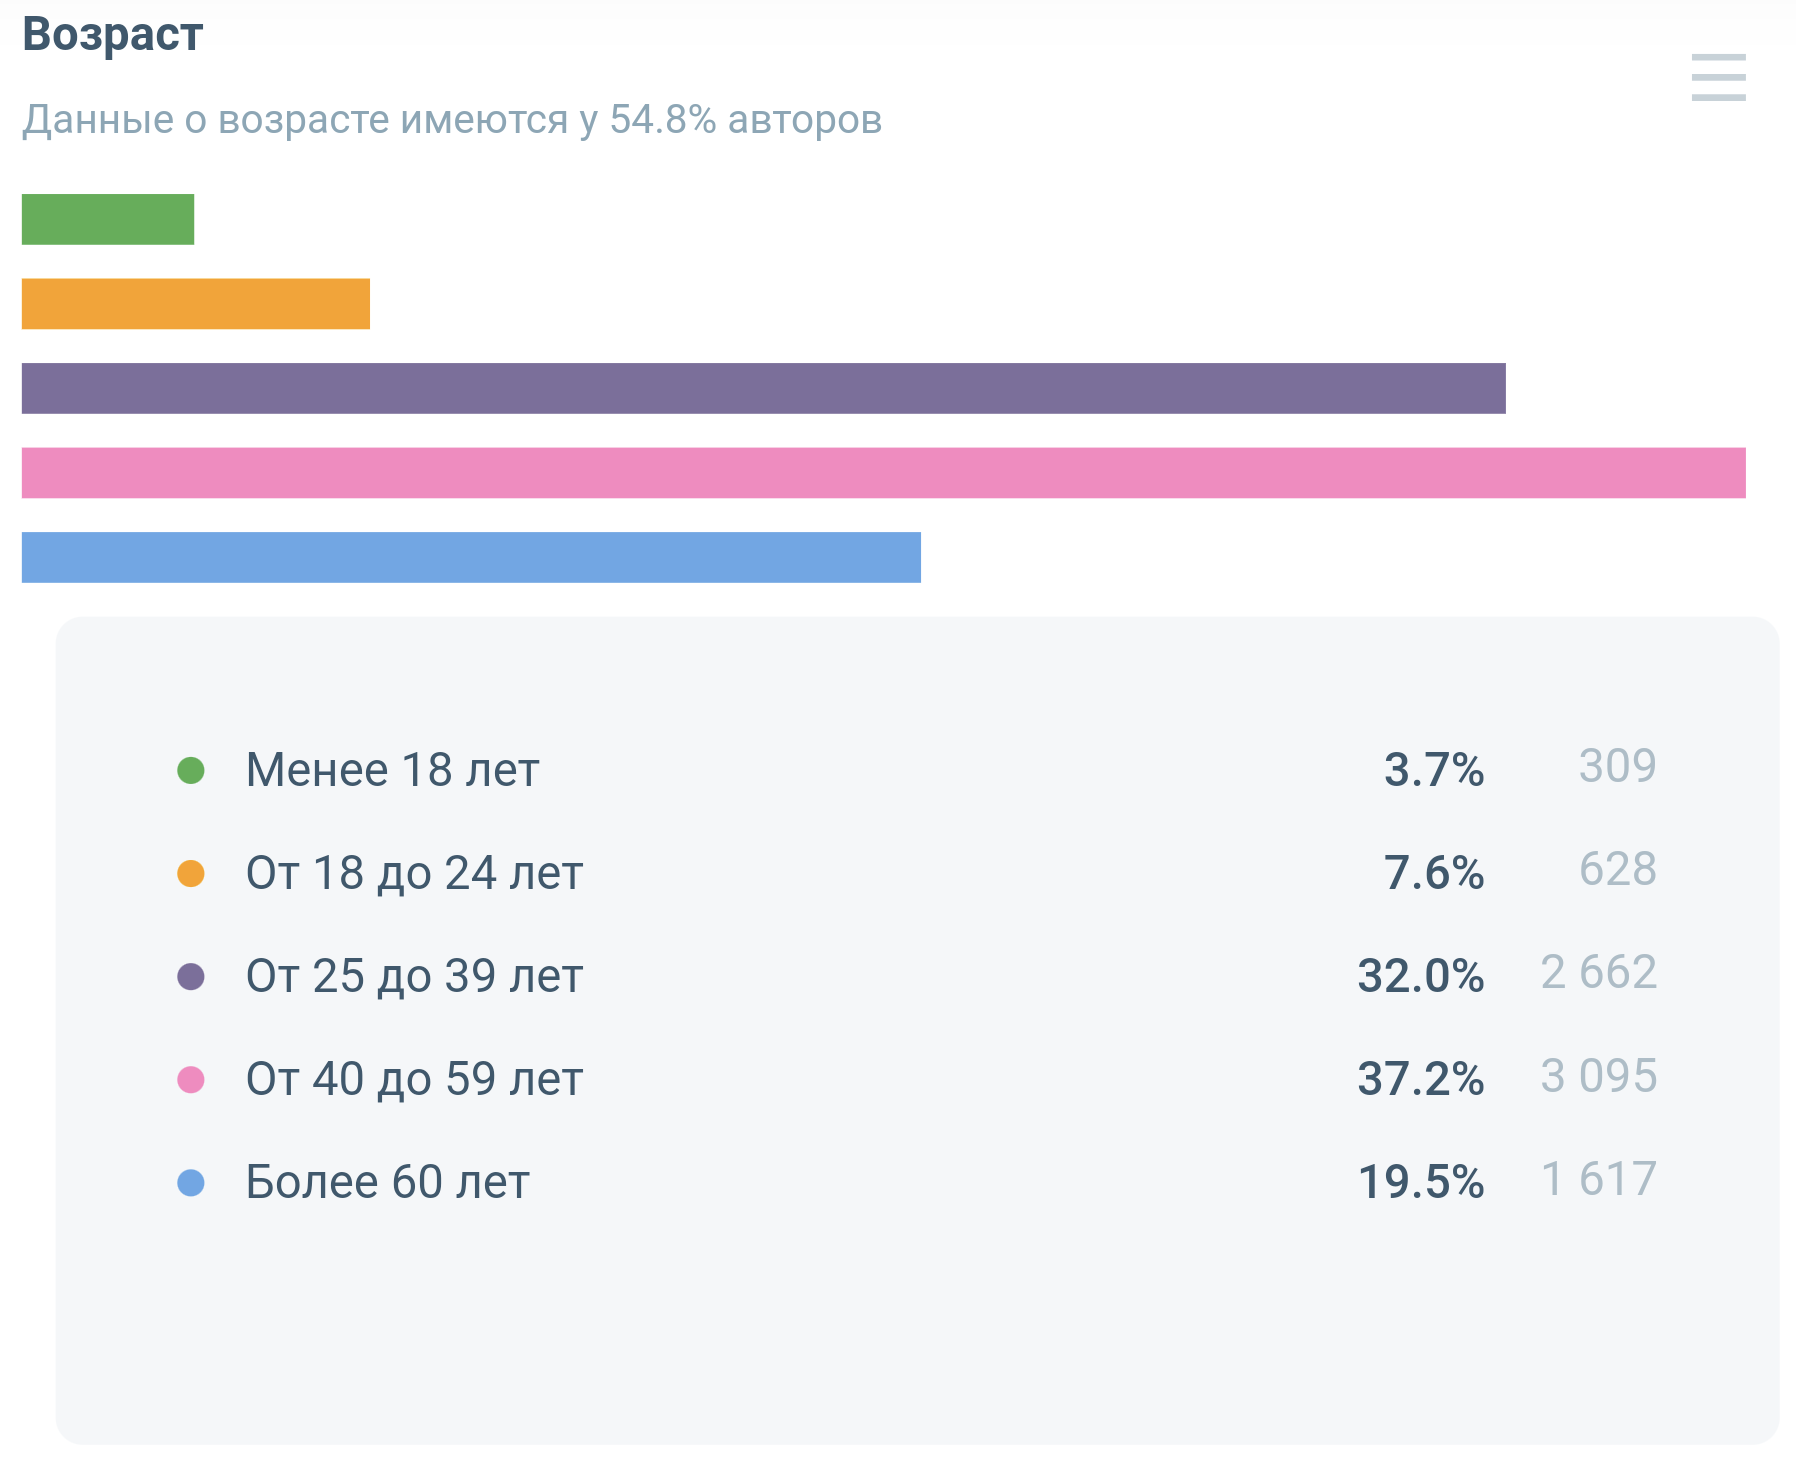Click the 'От 18 до 24 лет' legend label

[414, 873]
